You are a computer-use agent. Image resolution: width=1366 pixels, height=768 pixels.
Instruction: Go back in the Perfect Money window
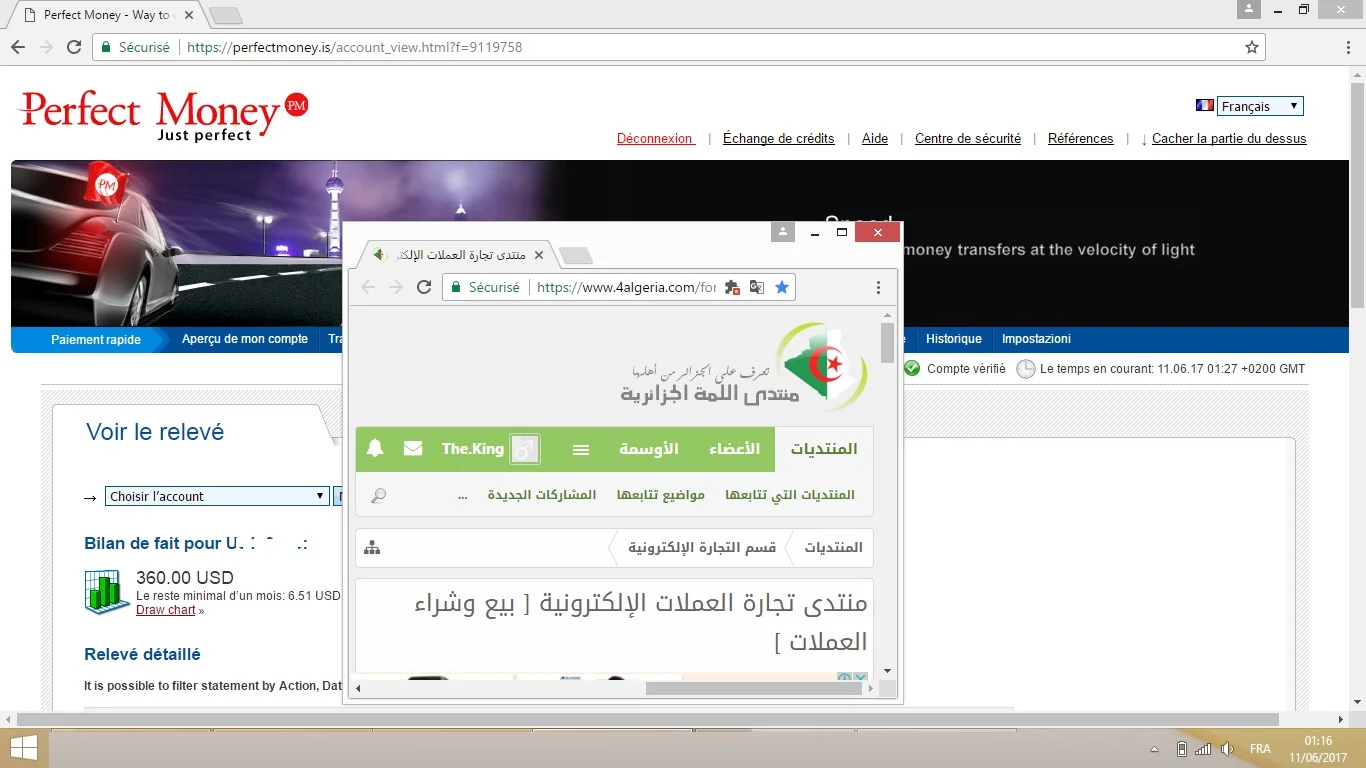pos(18,47)
